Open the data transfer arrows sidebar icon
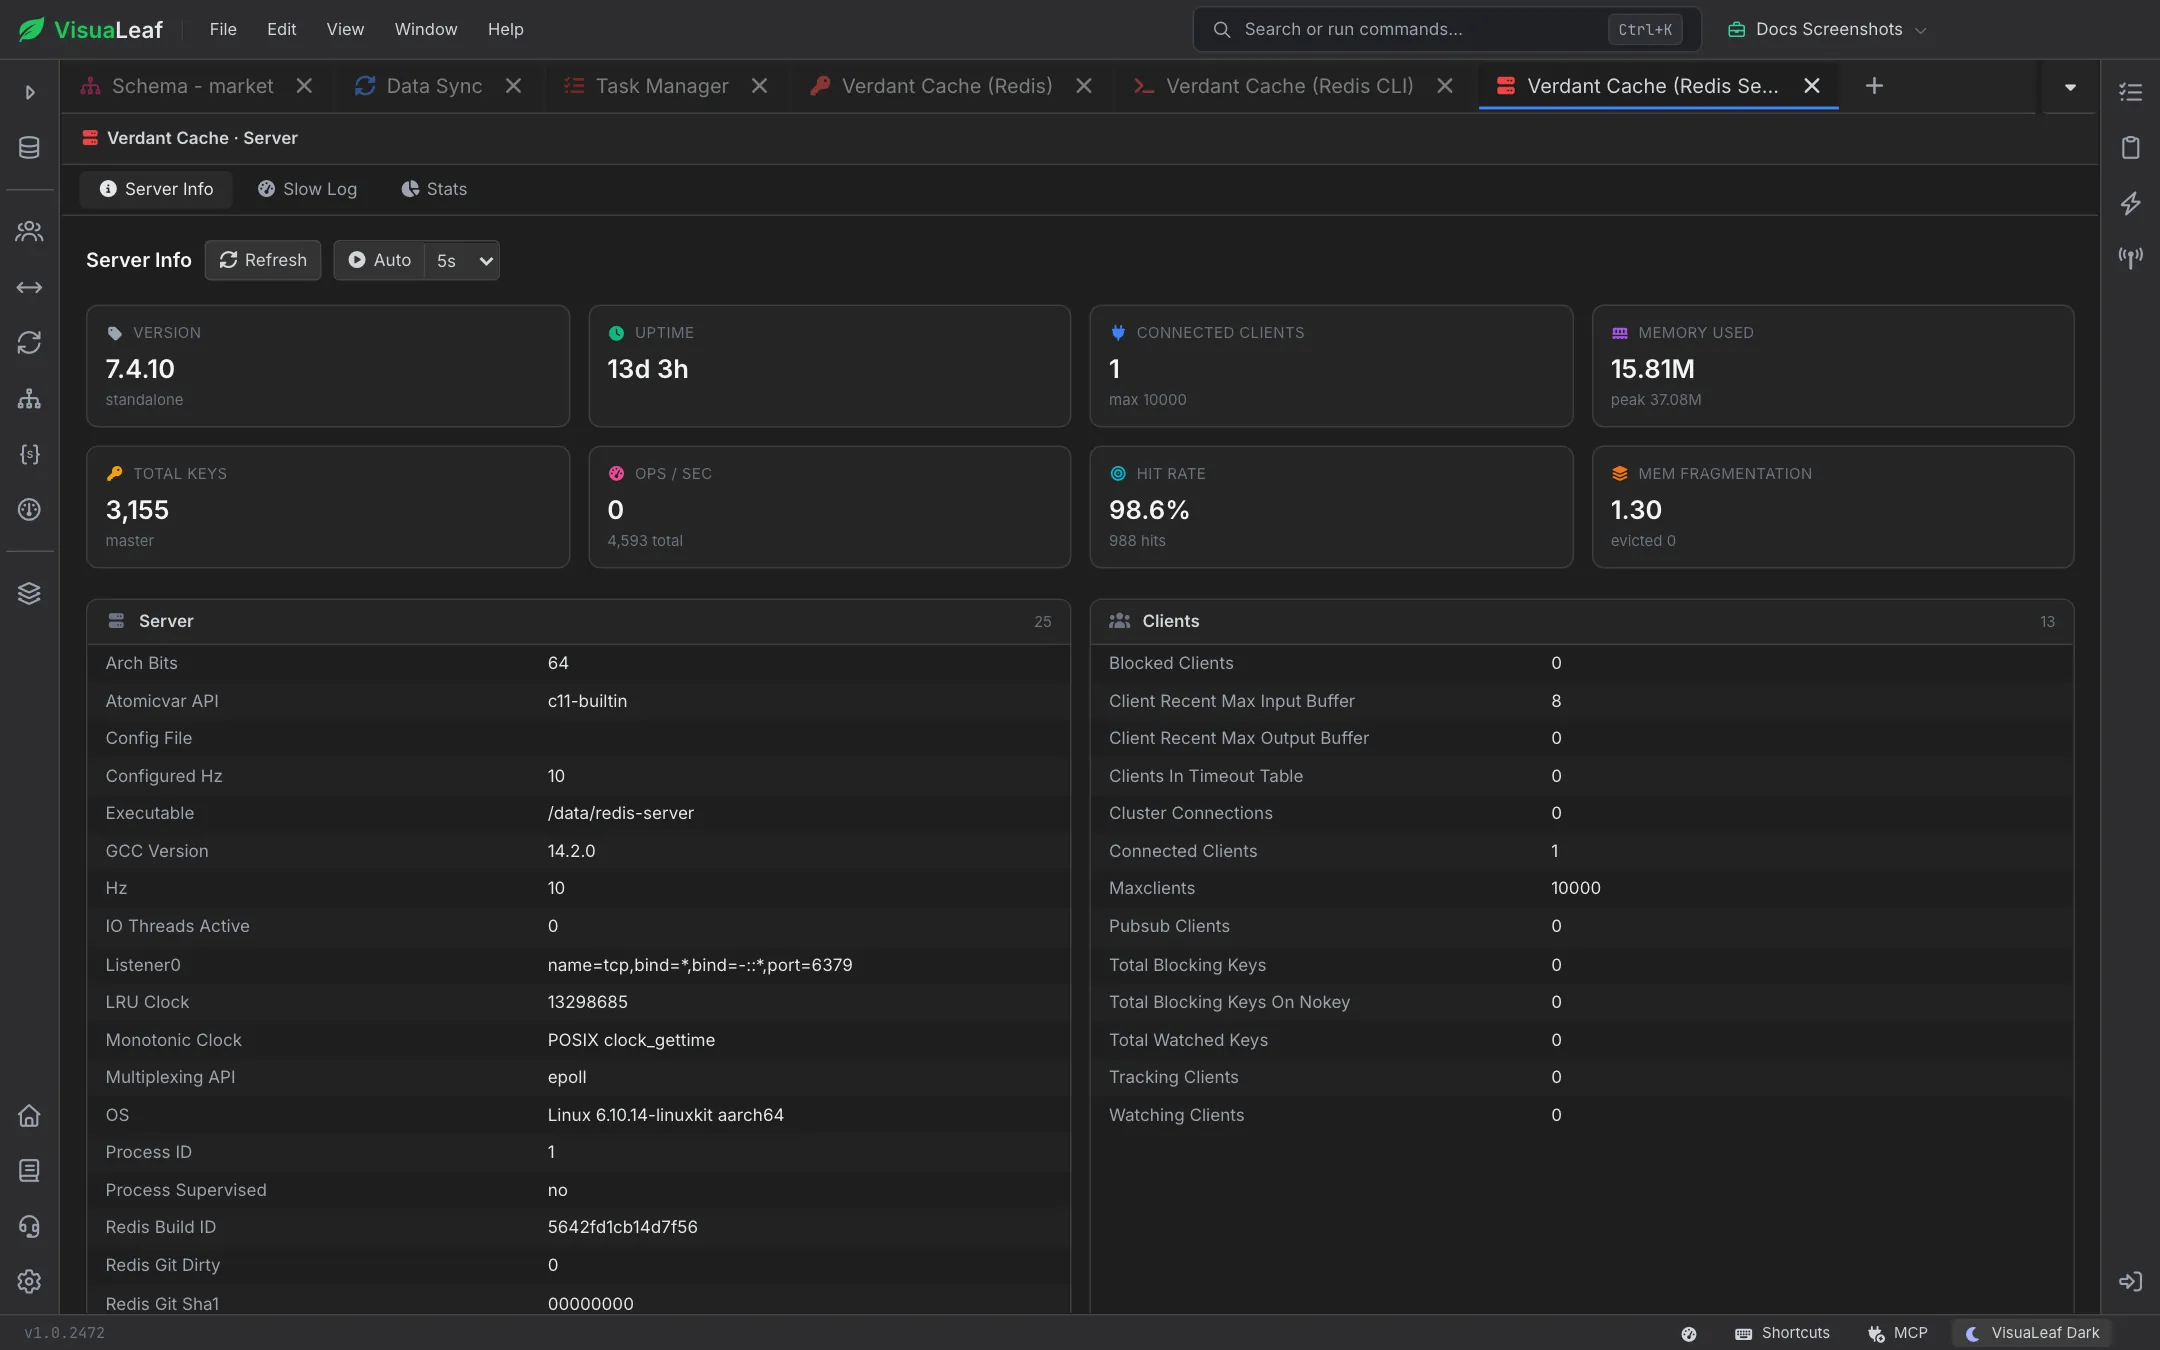The height and width of the screenshot is (1350, 2160). click(29, 288)
